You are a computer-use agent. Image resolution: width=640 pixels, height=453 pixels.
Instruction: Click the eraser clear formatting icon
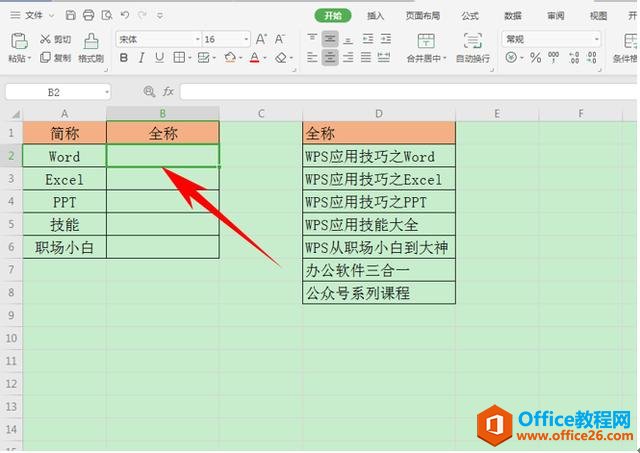coord(281,58)
